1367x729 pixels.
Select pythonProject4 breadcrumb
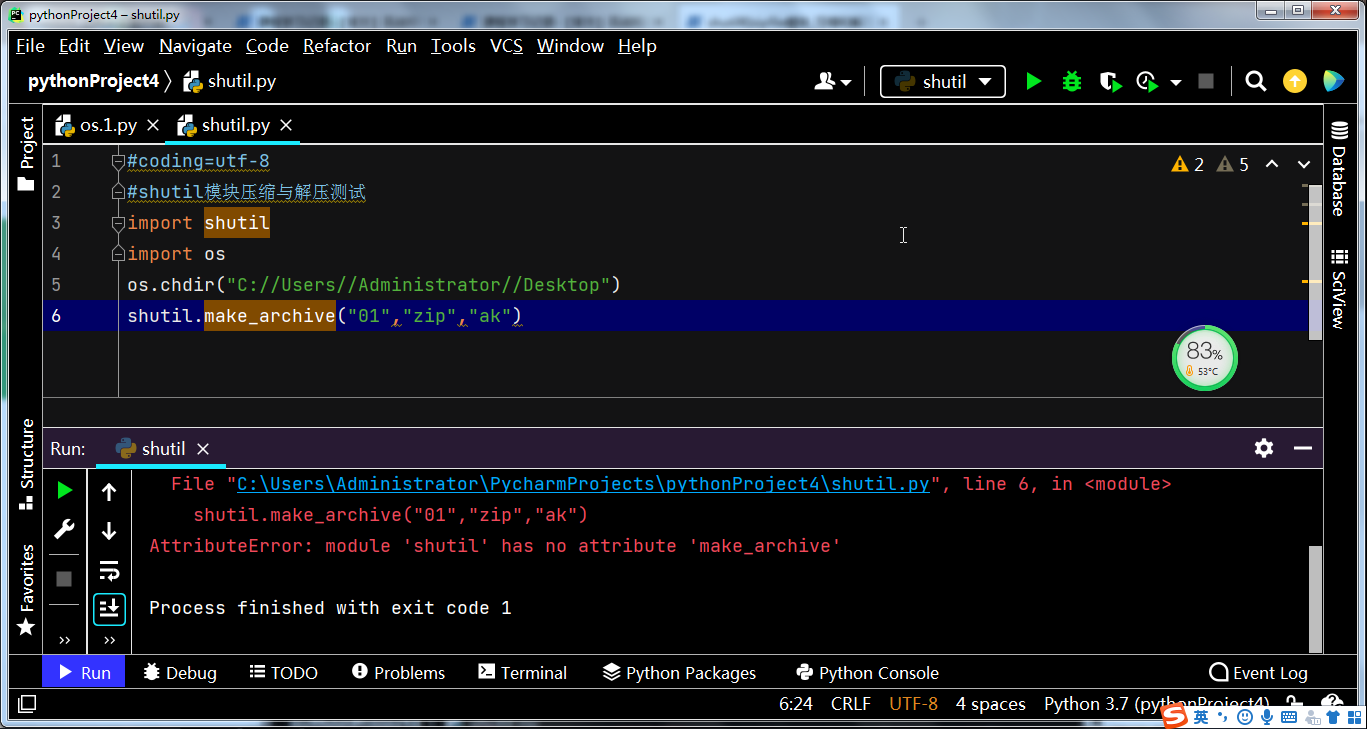(x=93, y=81)
